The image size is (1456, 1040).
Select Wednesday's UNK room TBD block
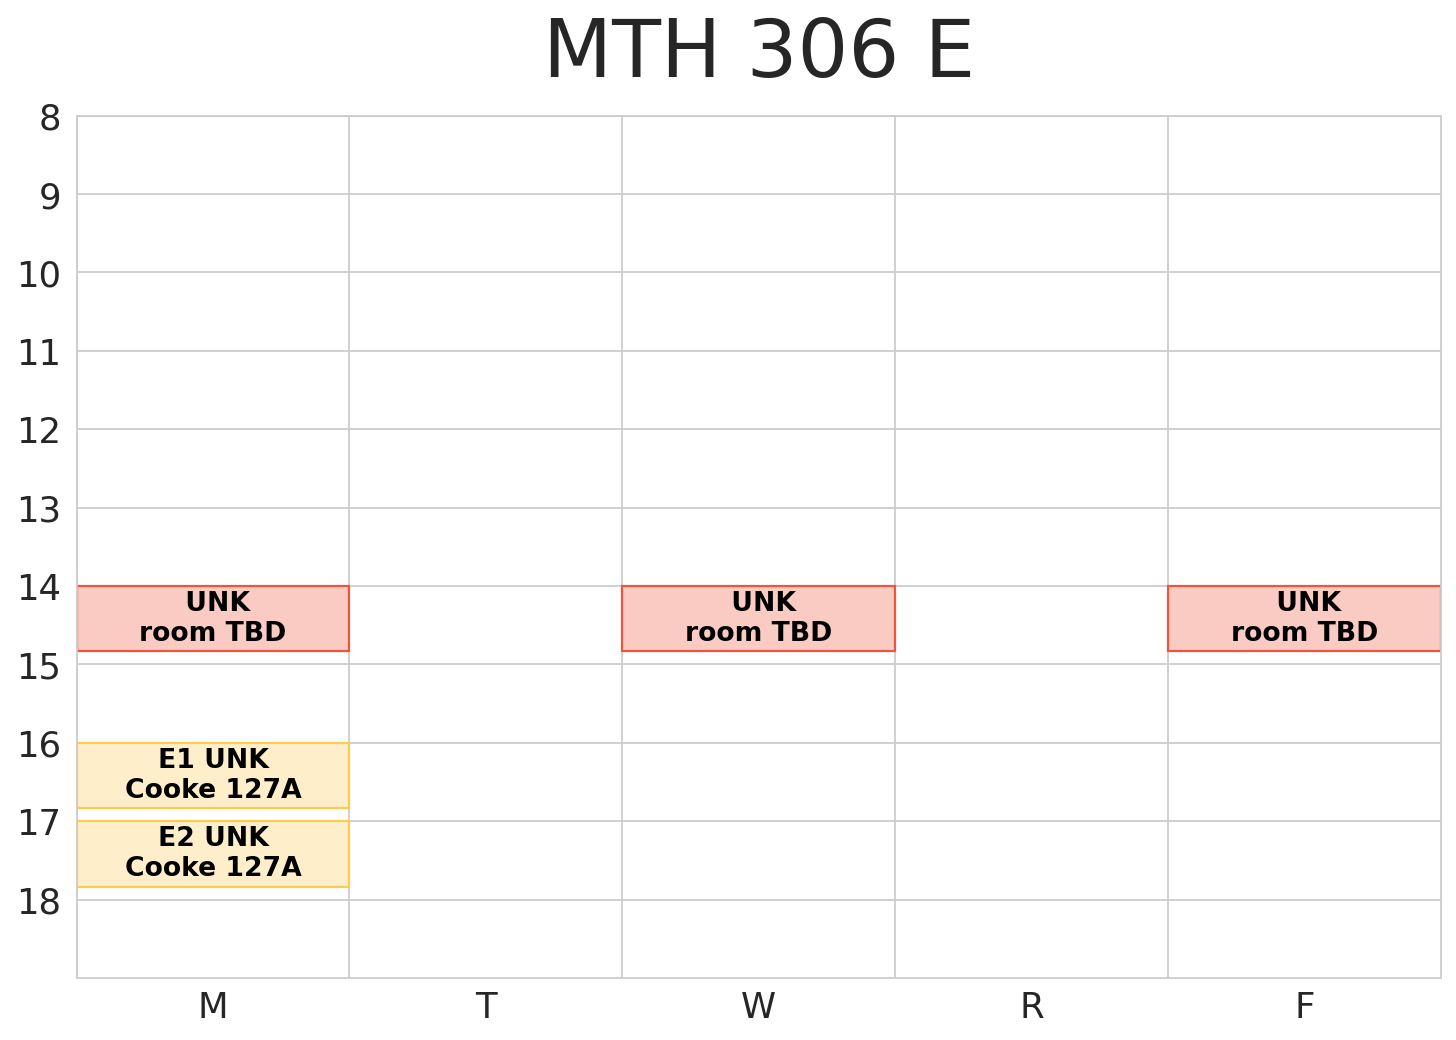point(758,618)
